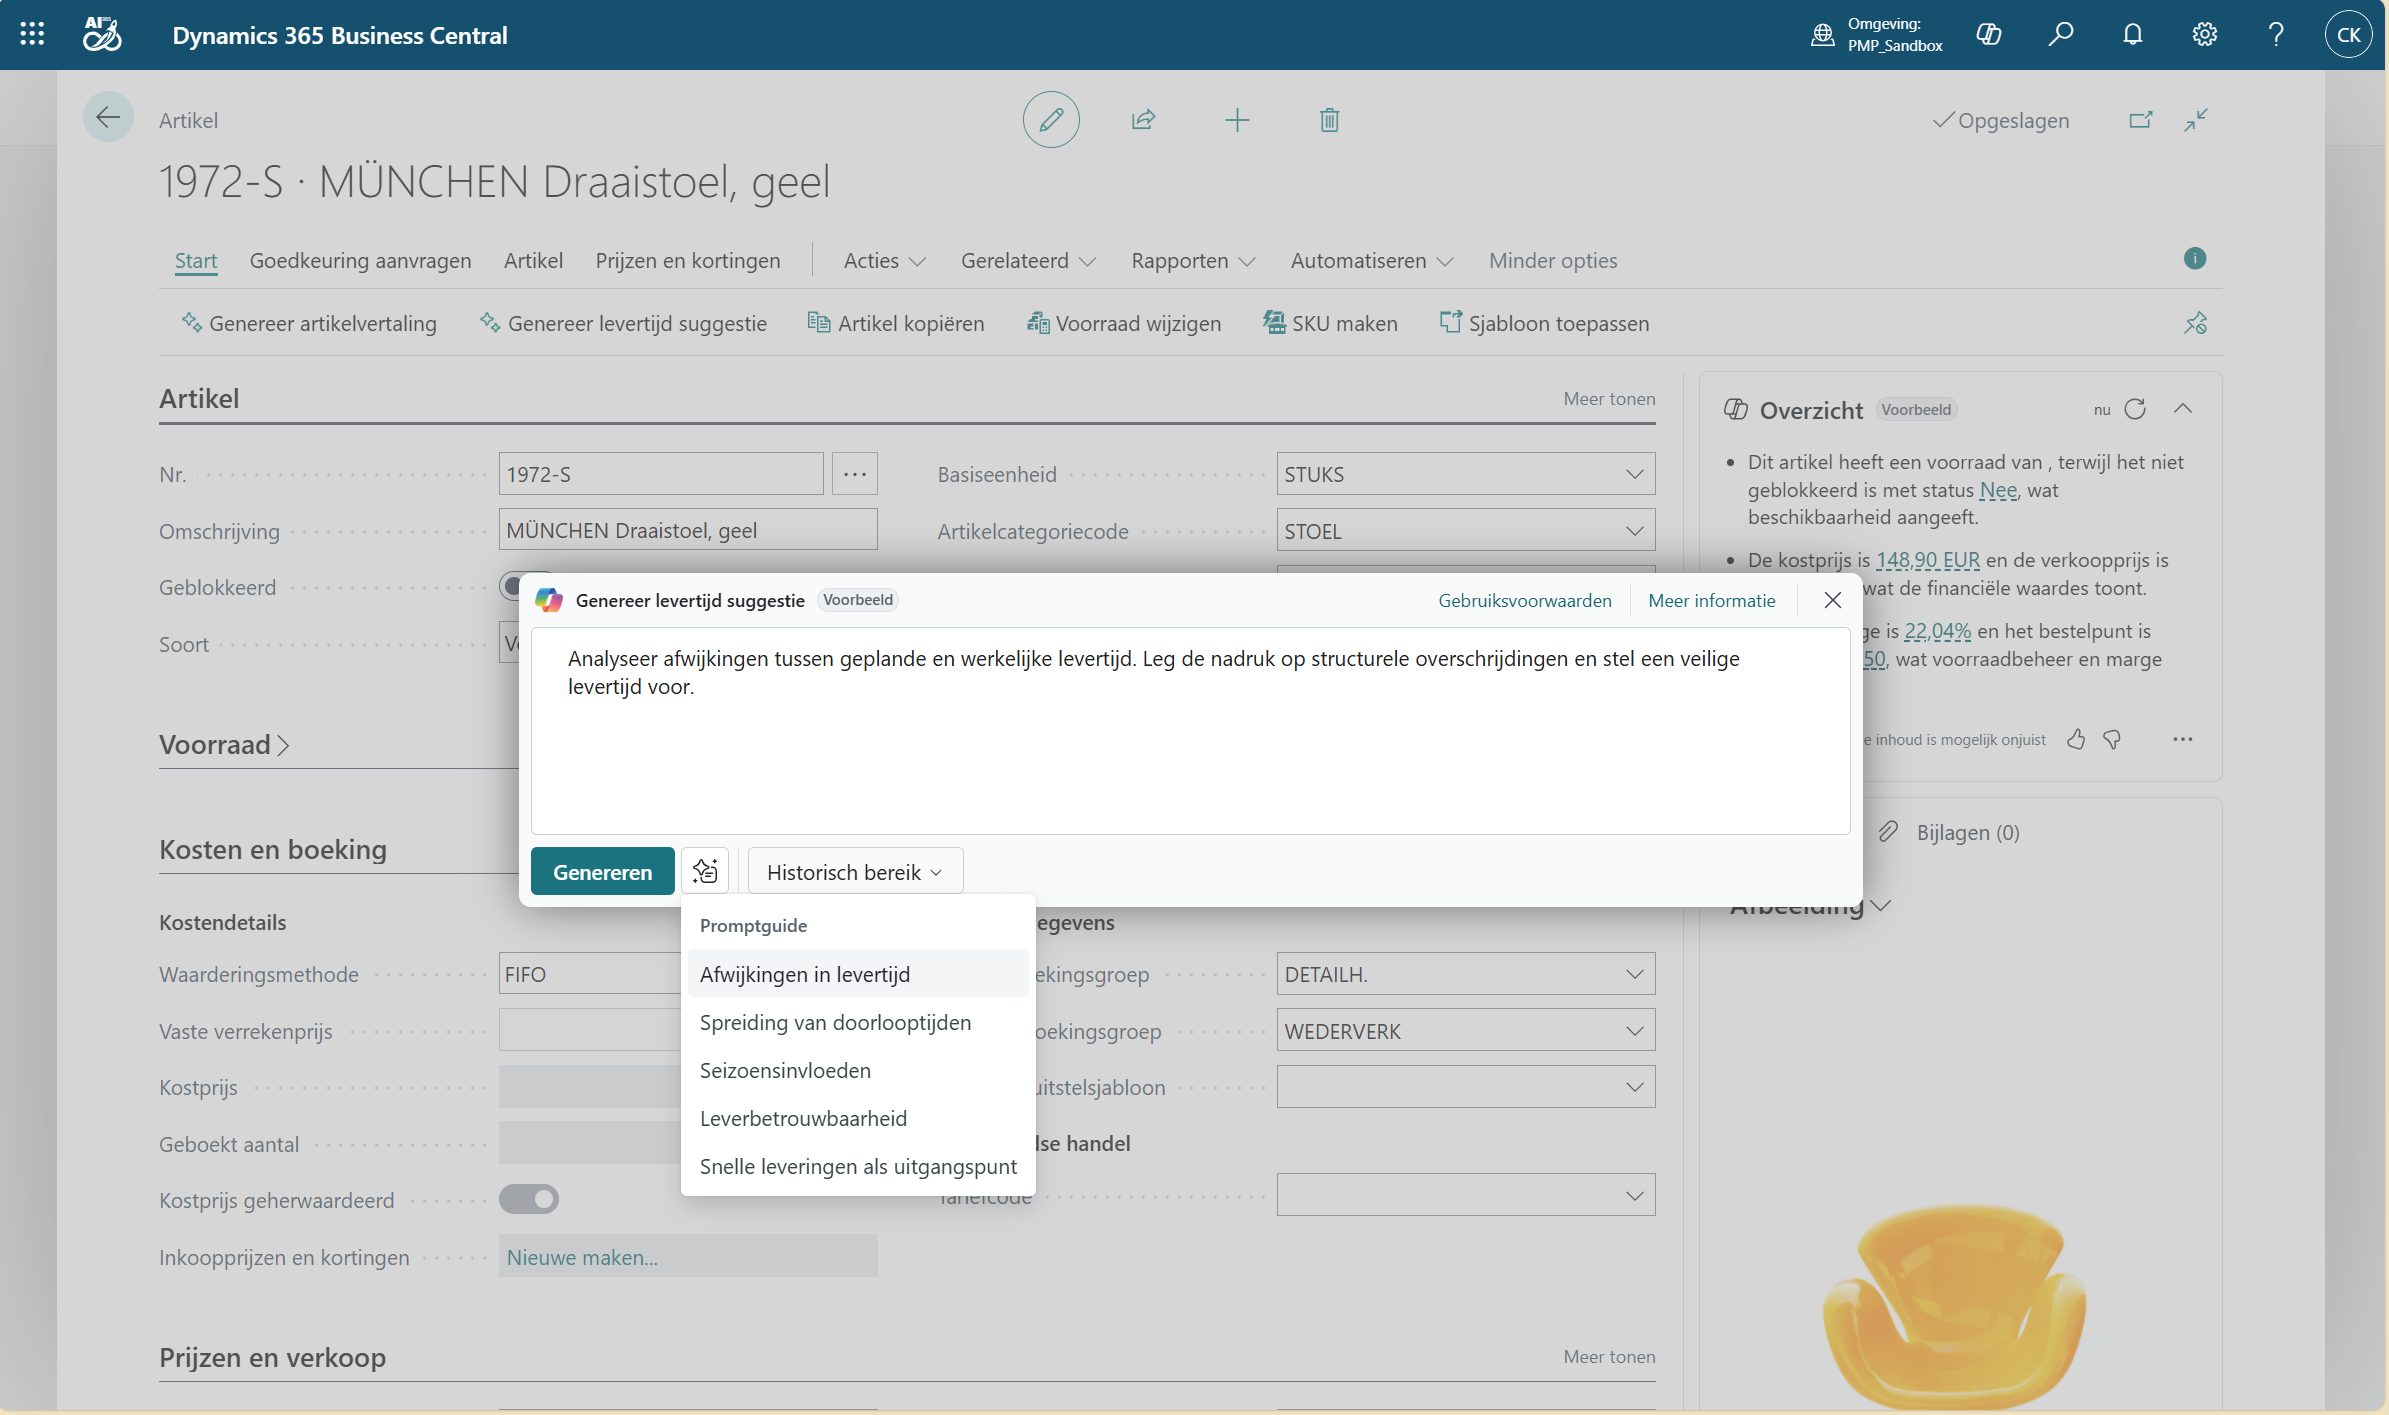Click the app launcher grid icon
The image size is (2389, 1415).
pyautogui.click(x=32, y=35)
